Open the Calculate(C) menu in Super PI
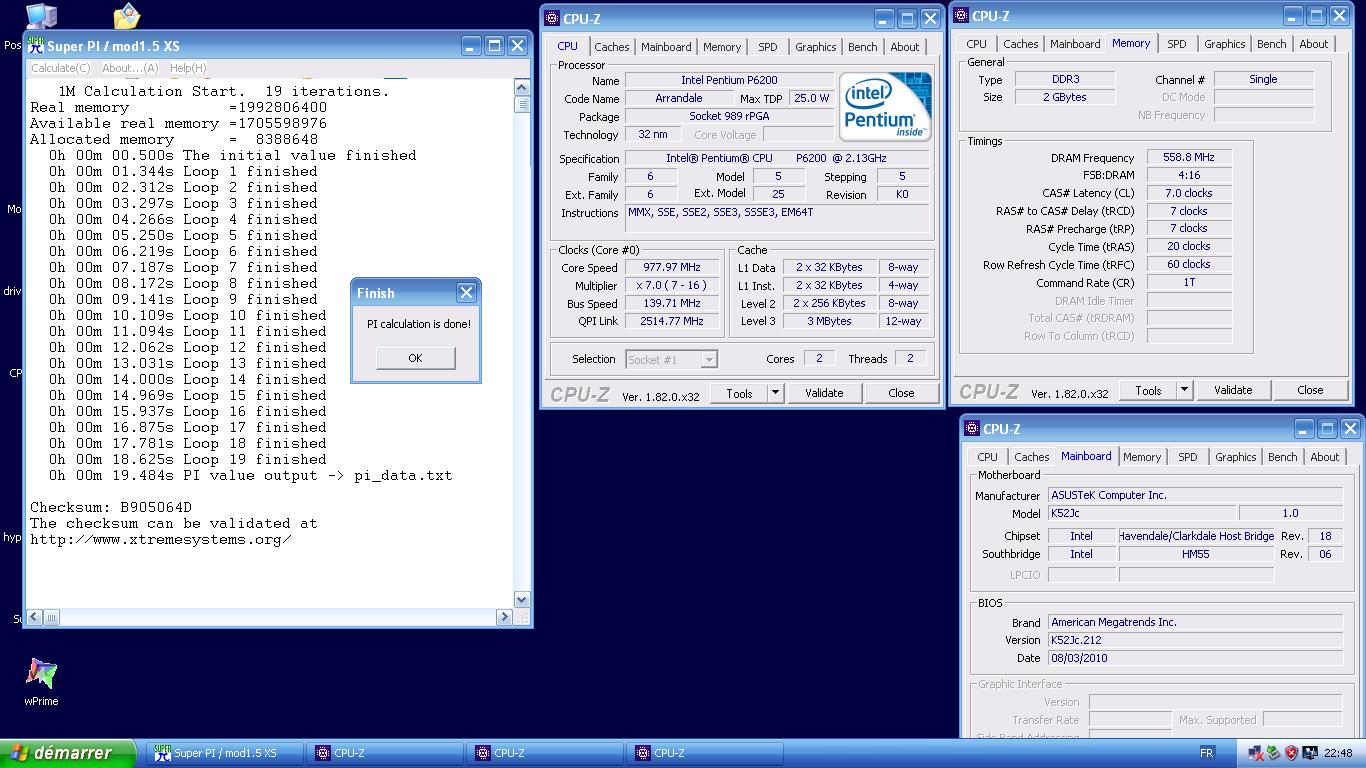The image size is (1366, 768). [x=60, y=68]
